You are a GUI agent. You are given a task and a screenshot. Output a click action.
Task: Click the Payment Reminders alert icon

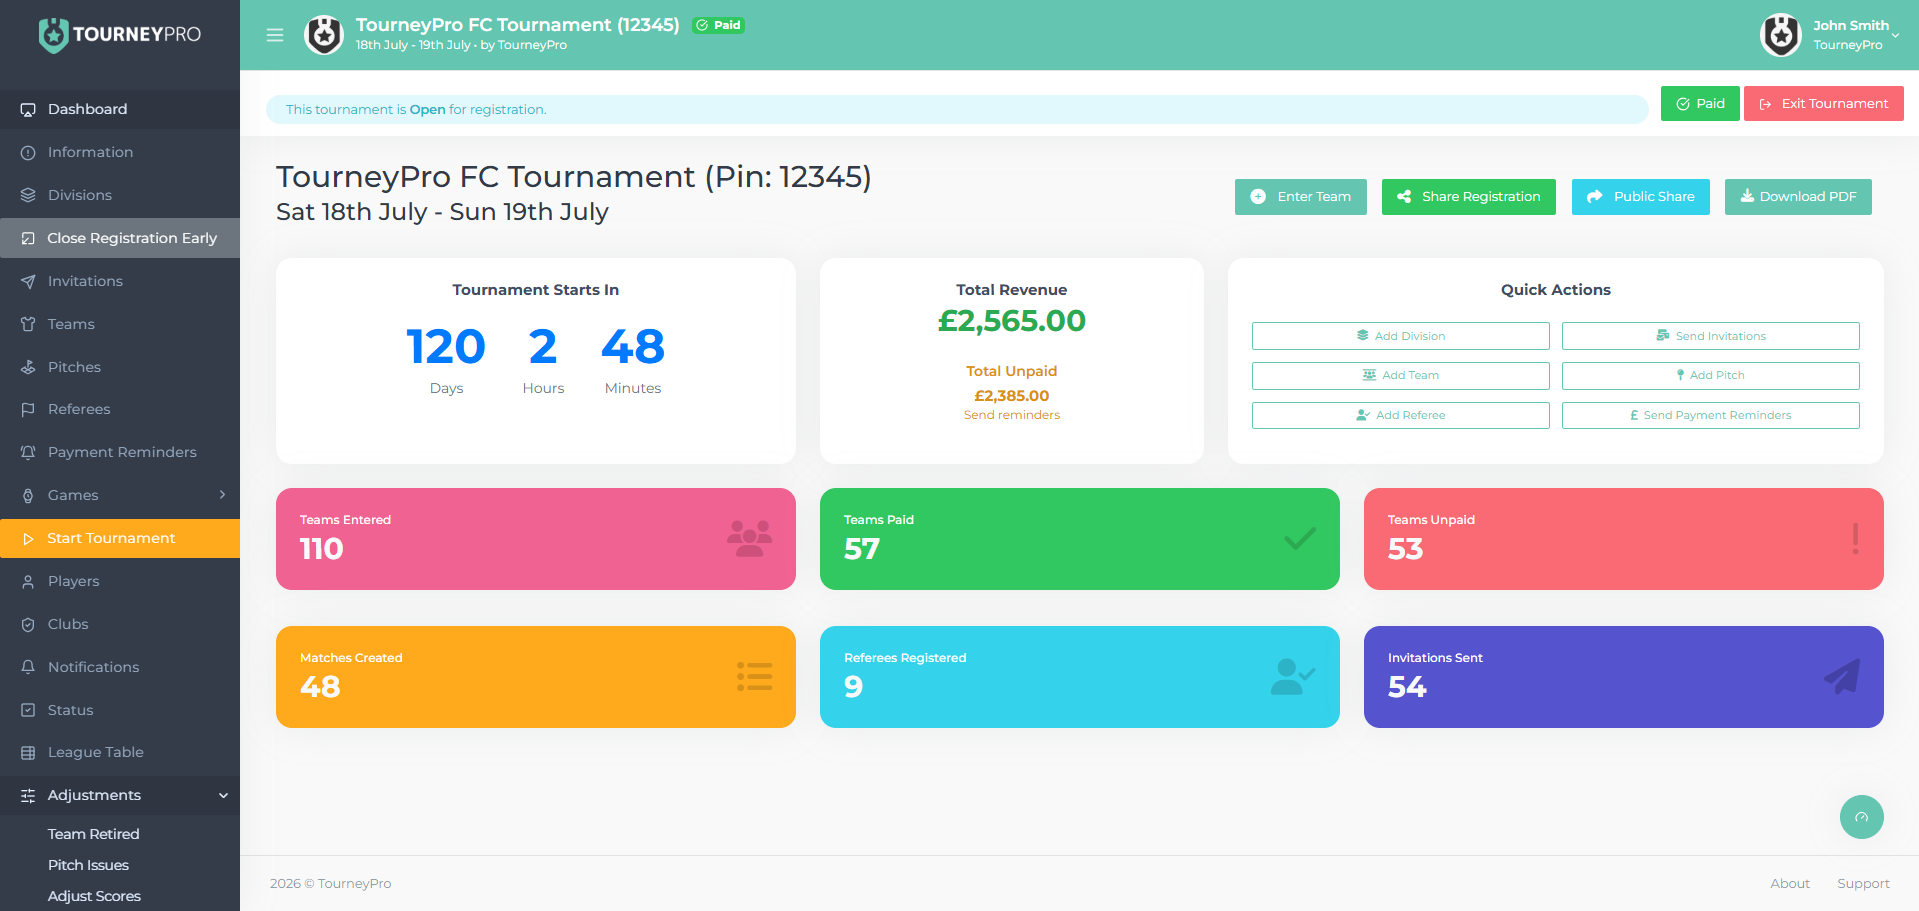tap(27, 452)
